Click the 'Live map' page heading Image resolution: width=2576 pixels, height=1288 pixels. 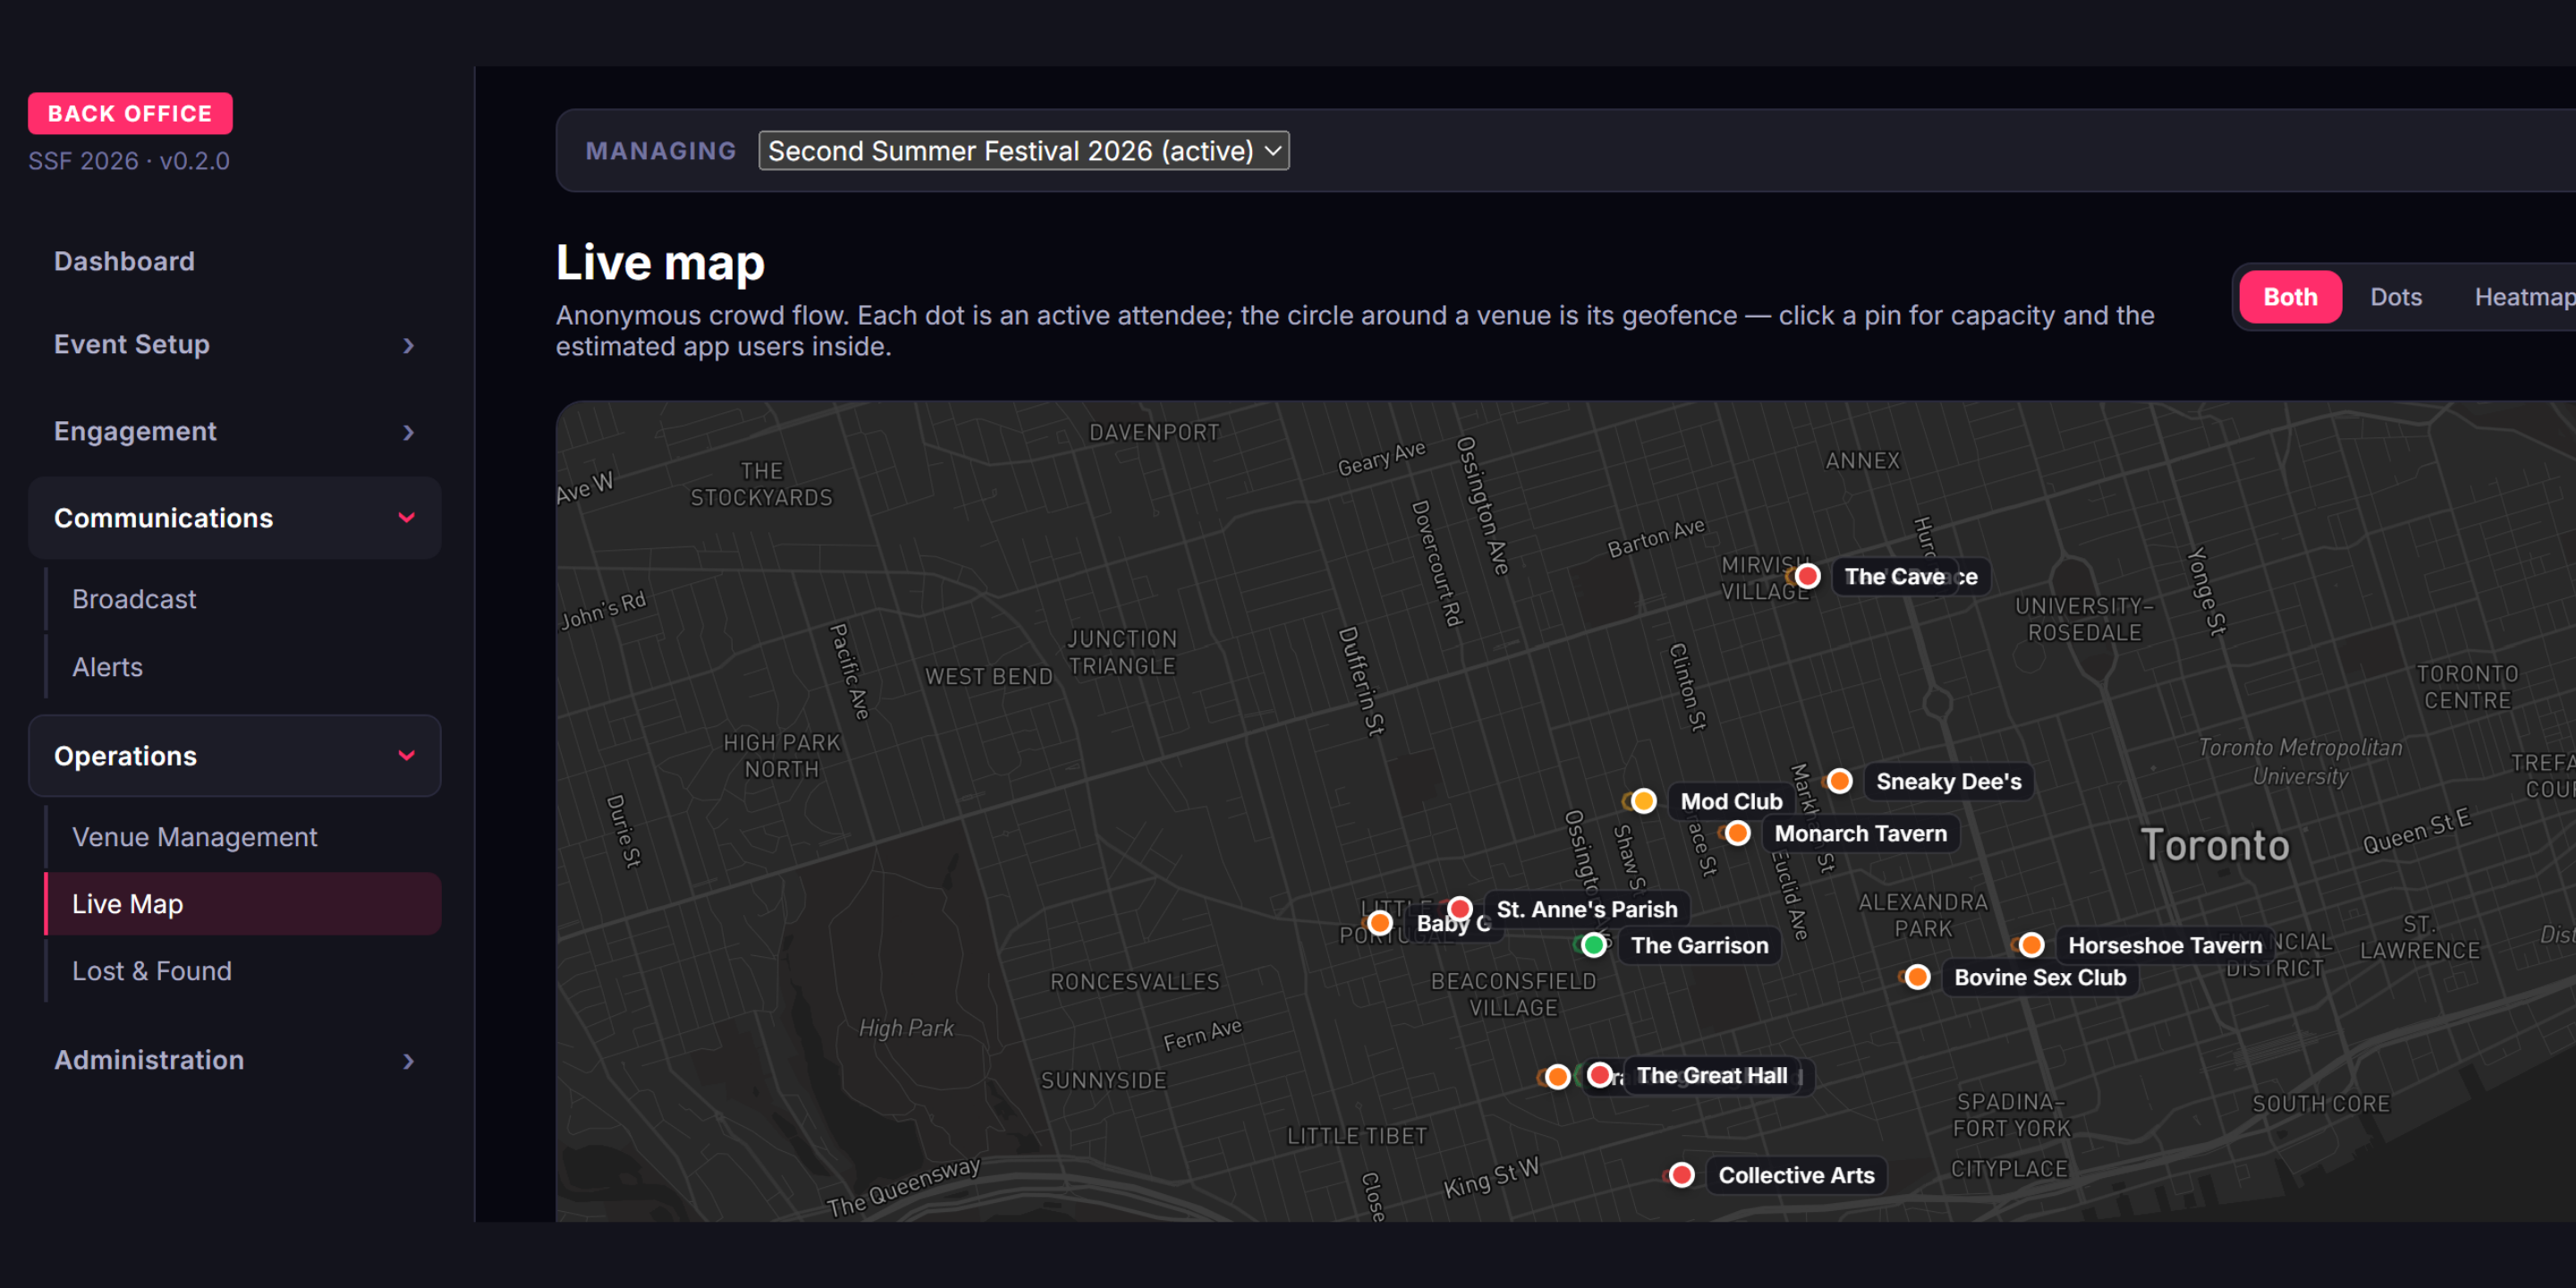660,262
